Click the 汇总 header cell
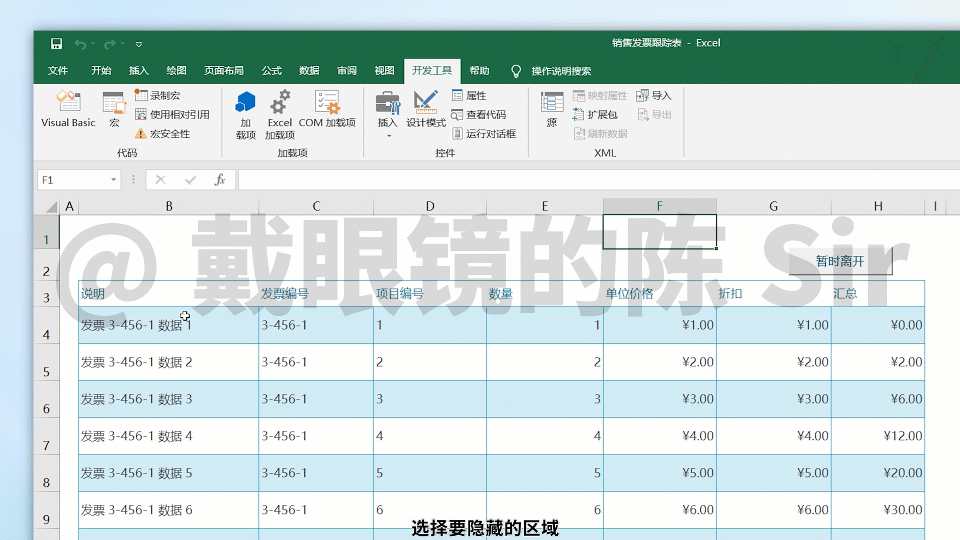Viewport: 960px width, 540px height. click(x=877, y=294)
